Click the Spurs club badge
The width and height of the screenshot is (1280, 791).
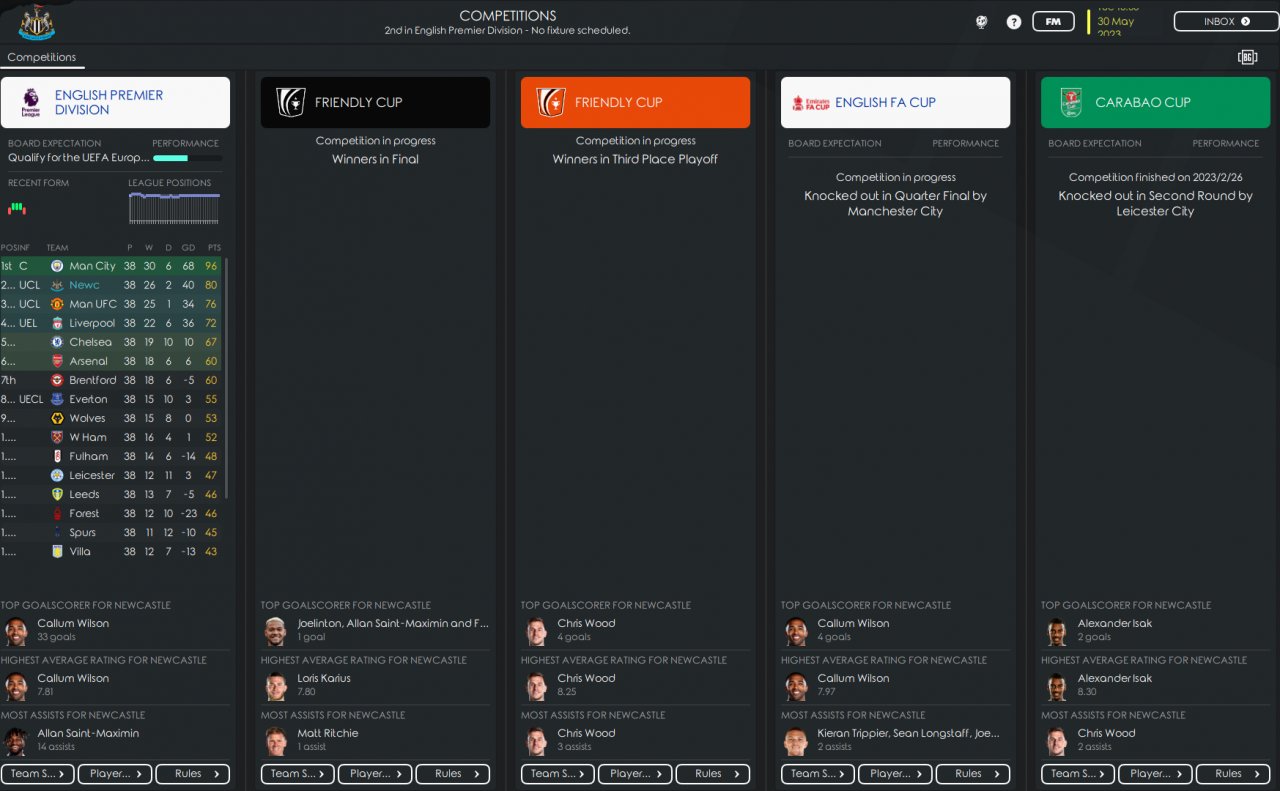[57, 532]
